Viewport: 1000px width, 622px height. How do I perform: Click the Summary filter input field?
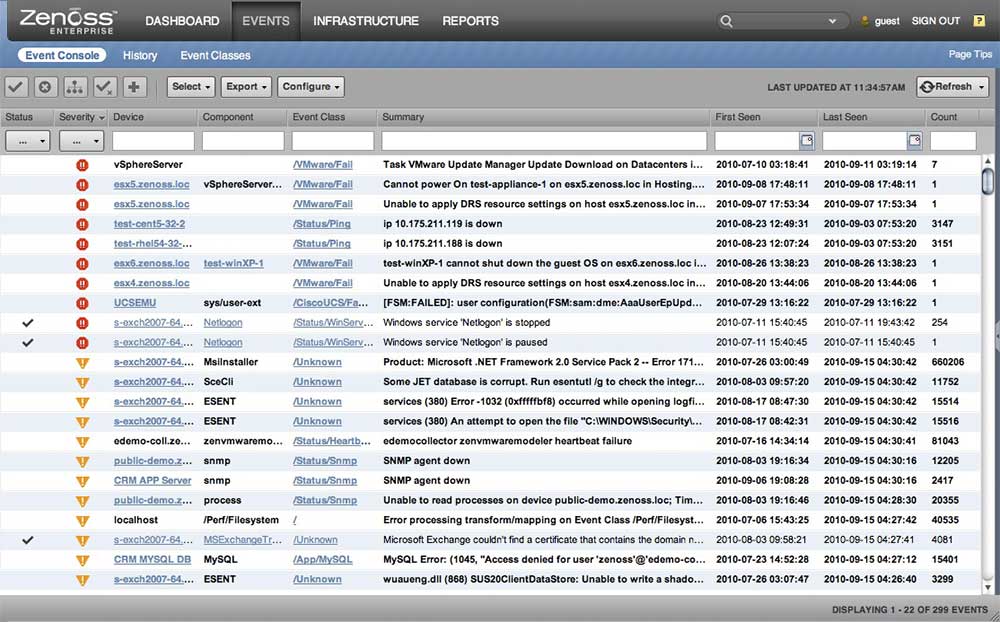click(x=544, y=141)
